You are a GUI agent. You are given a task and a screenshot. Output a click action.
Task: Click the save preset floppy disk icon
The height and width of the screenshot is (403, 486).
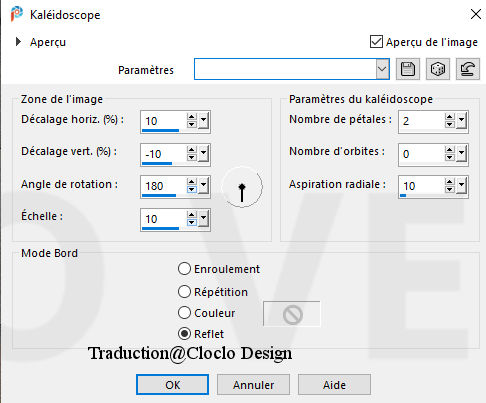(x=408, y=69)
